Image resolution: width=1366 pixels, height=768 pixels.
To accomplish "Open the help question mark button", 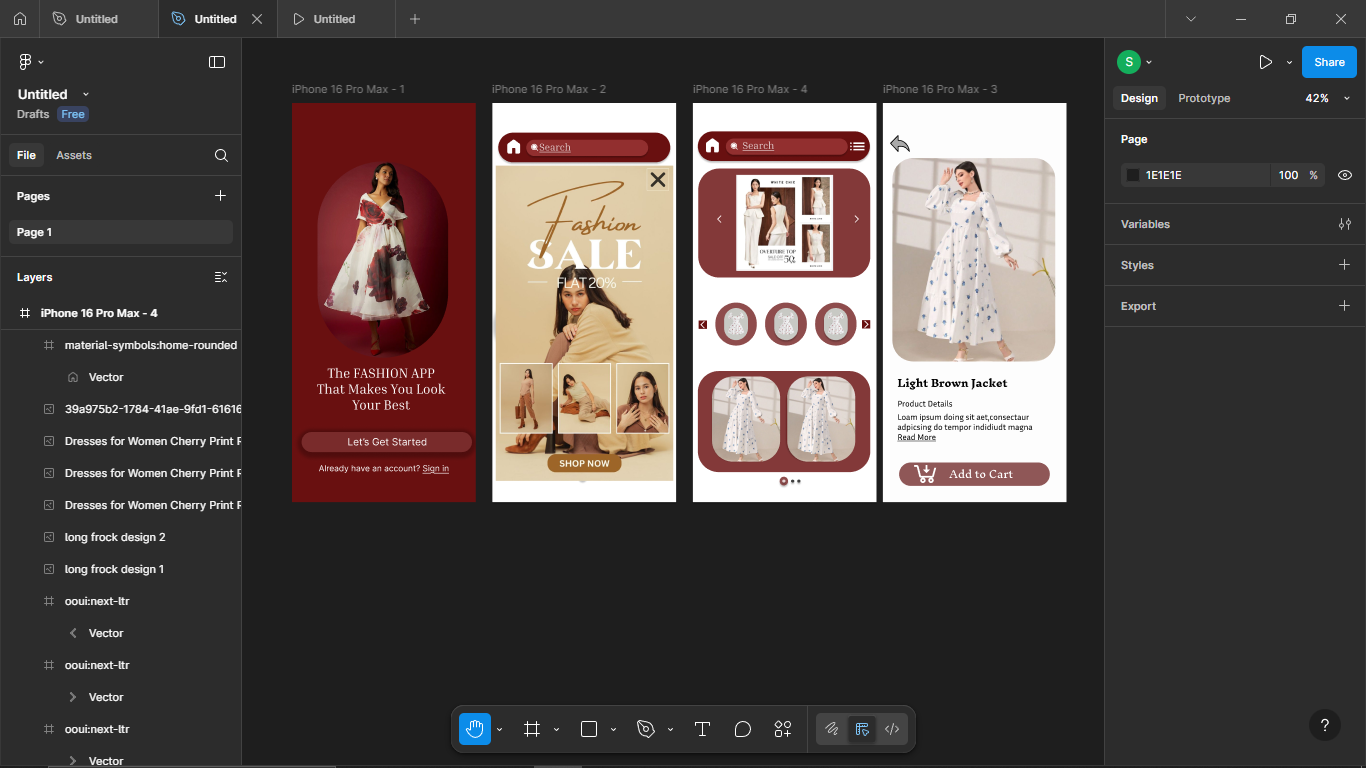I will click(1325, 726).
